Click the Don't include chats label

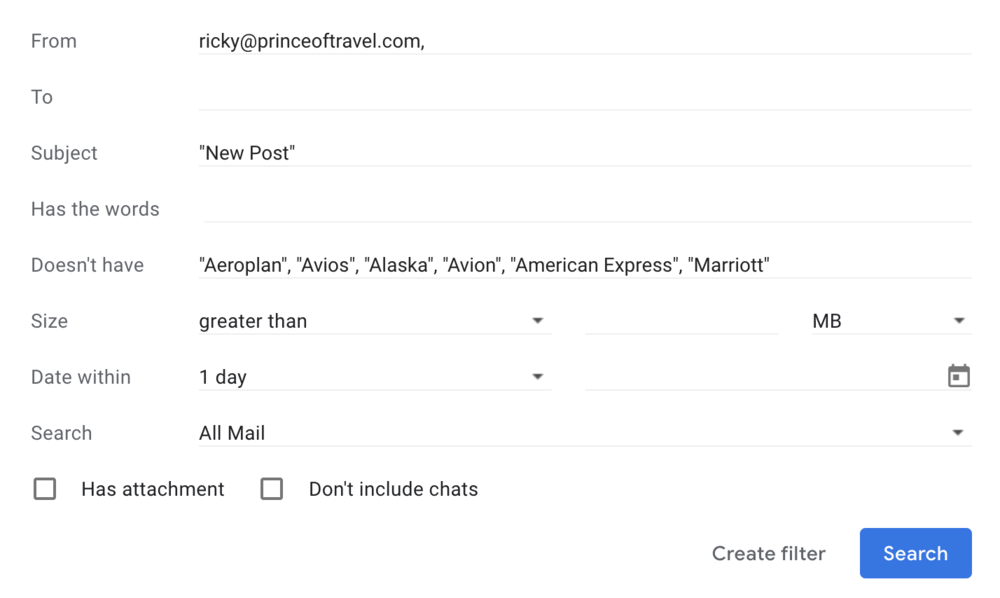tap(393, 489)
